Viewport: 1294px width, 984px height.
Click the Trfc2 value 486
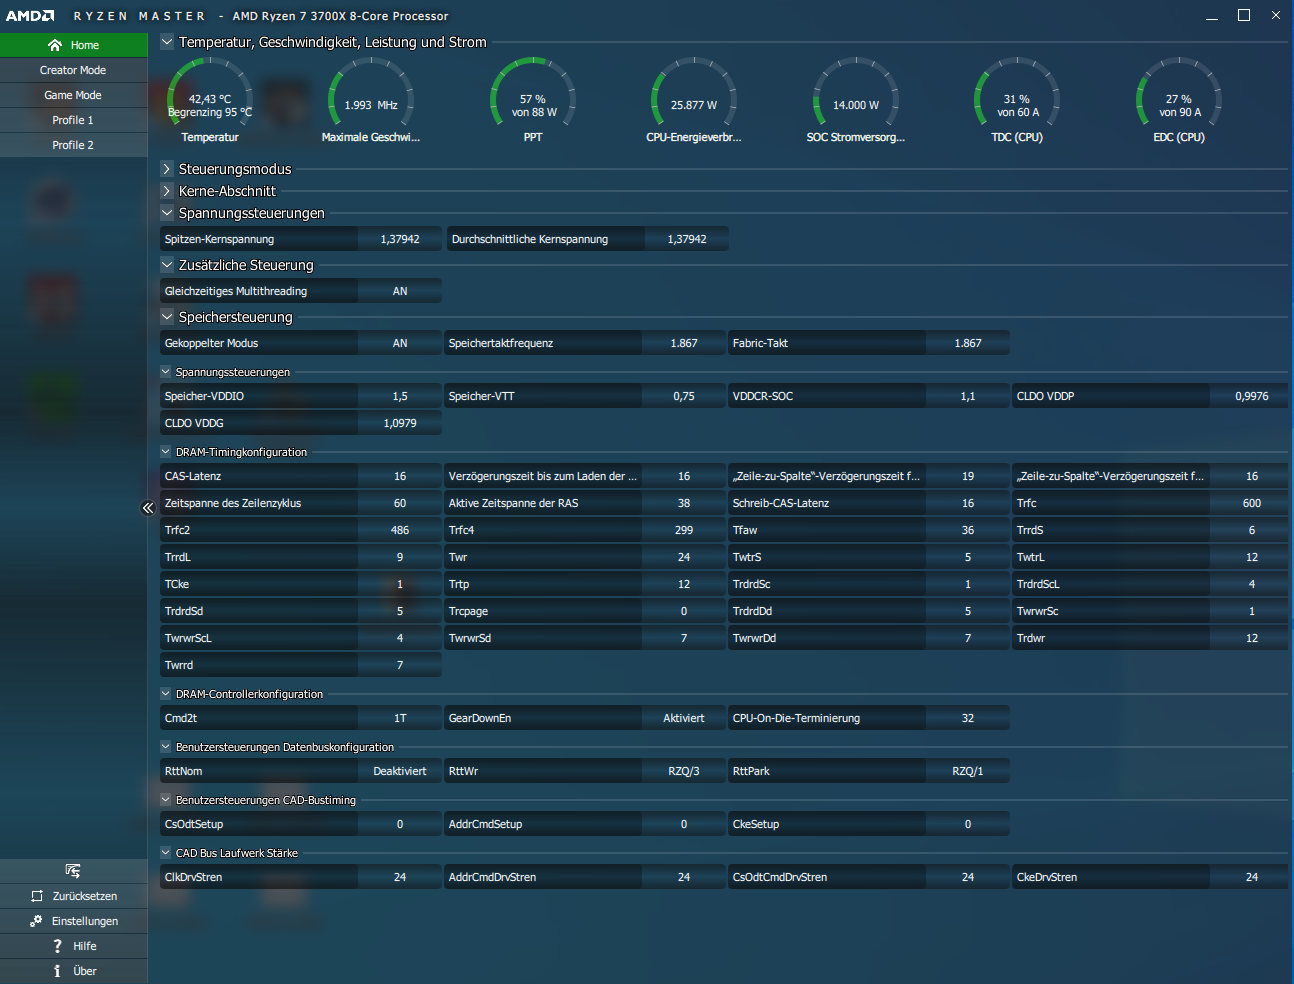tap(400, 530)
